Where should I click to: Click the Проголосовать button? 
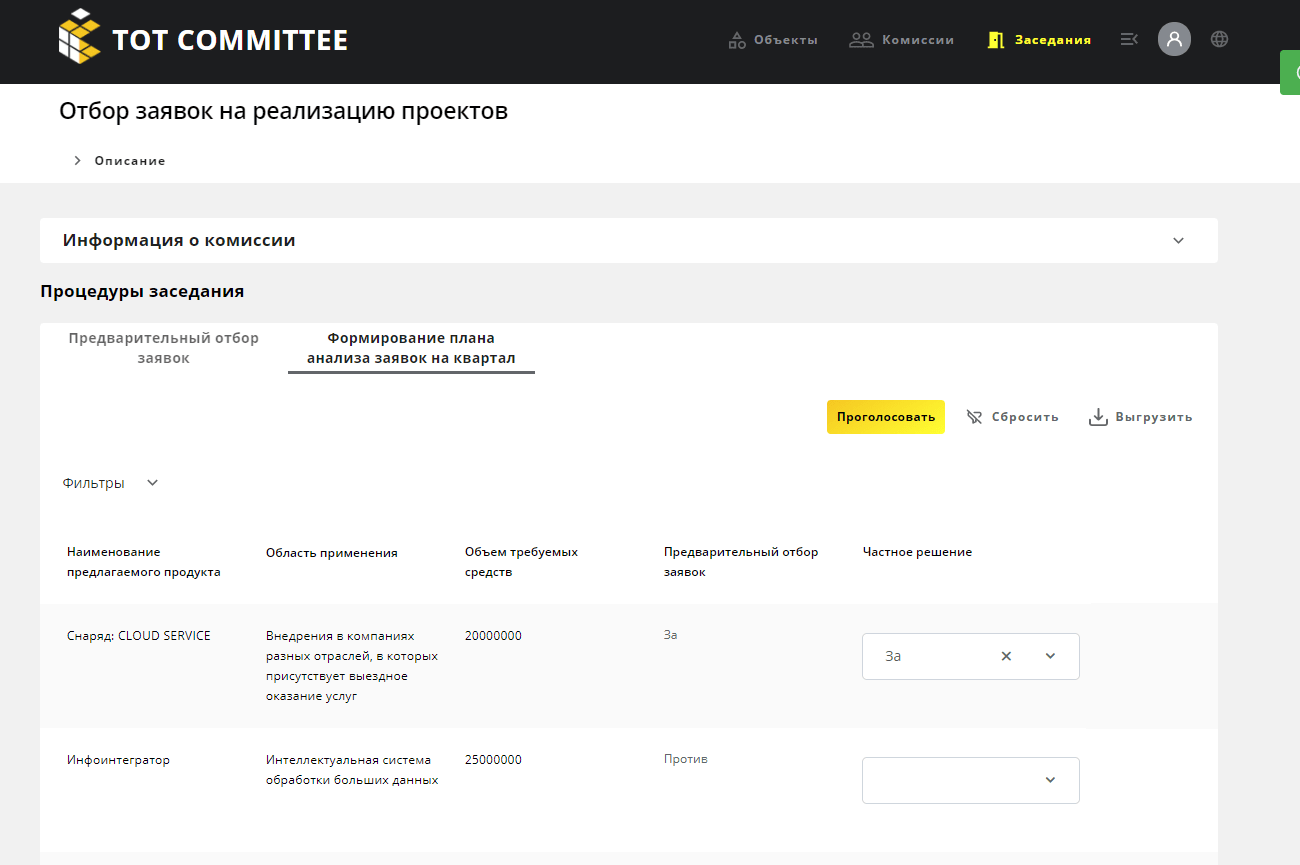tap(886, 417)
